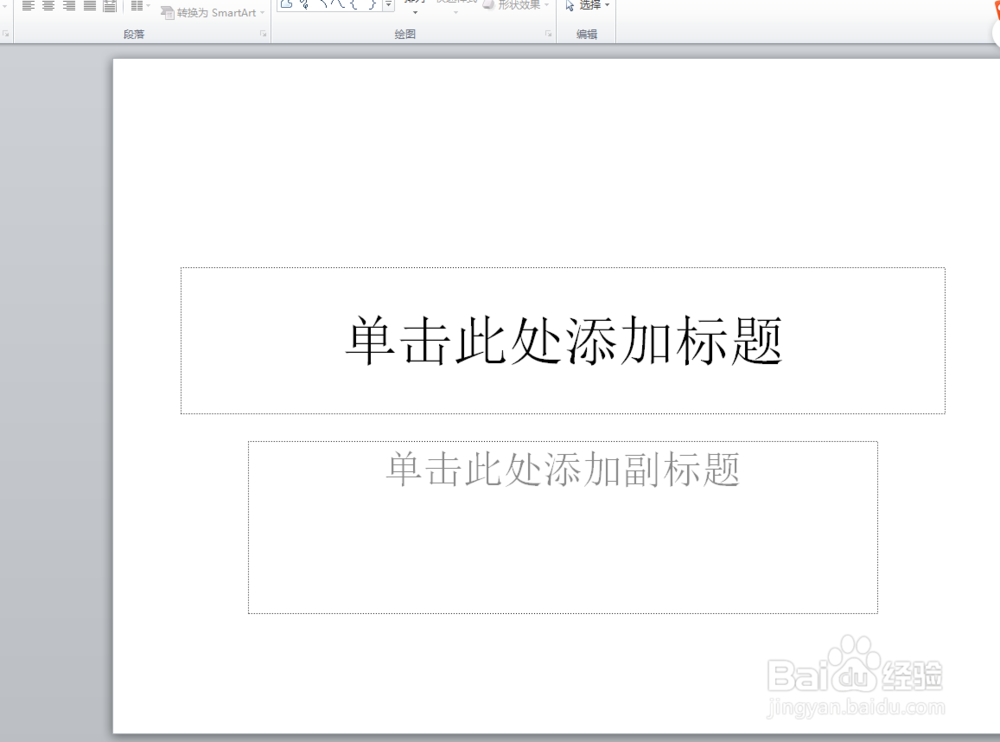Select the align-left icon
Viewport: 1000px width, 742px height.
click(27, 5)
